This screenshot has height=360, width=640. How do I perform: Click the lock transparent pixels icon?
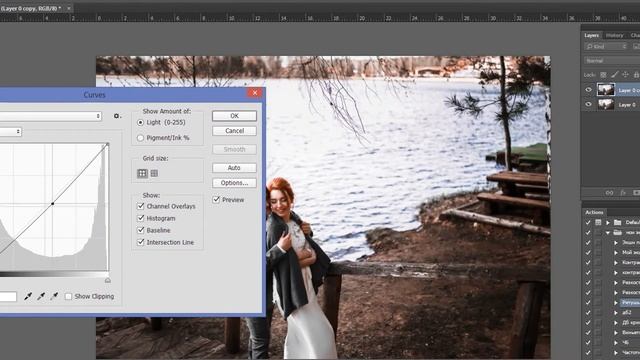(603, 75)
